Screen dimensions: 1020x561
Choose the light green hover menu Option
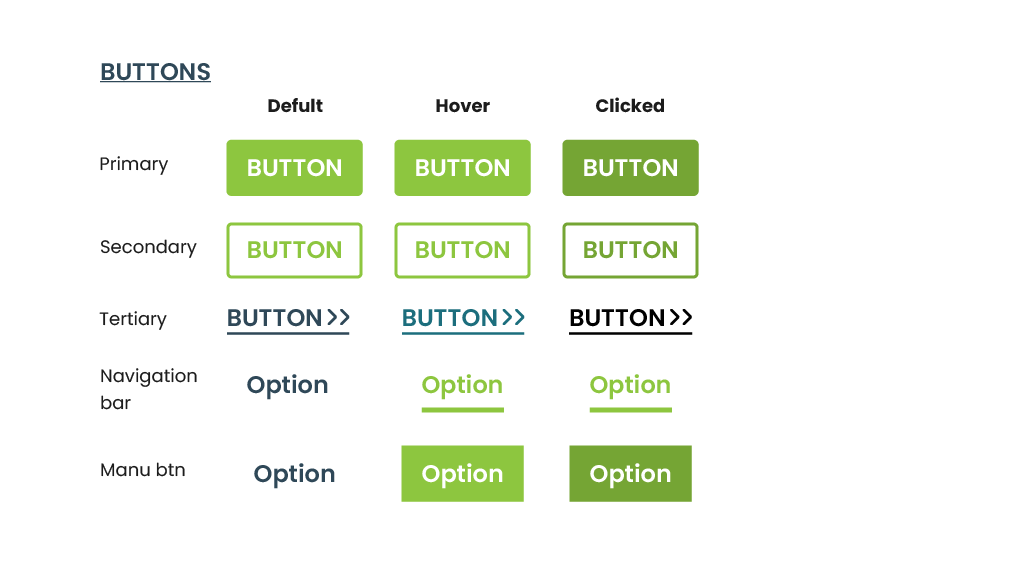[x=462, y=474]
